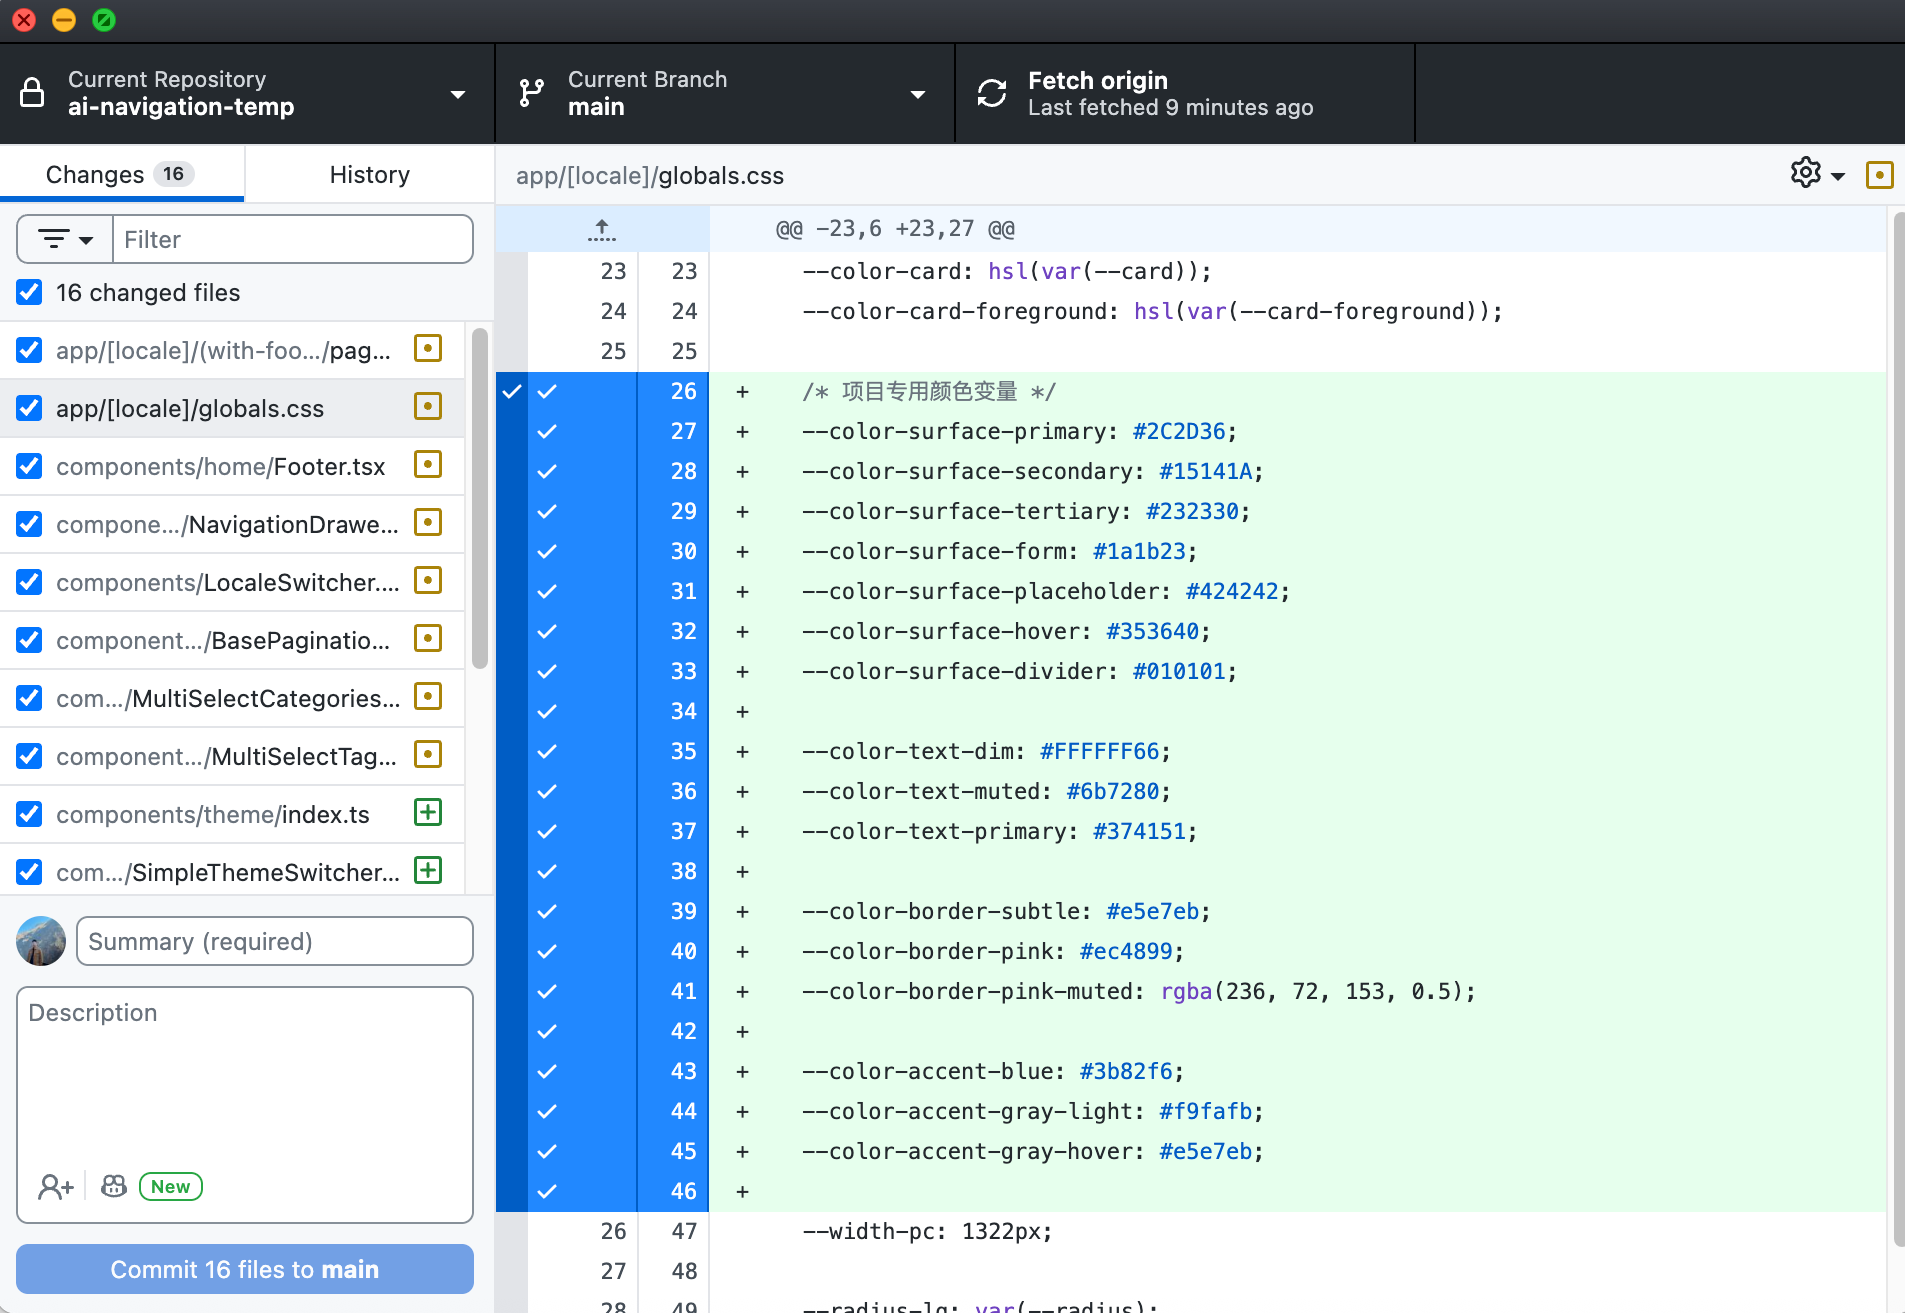Image resolution: width=1906 pixels, height=1314 pixels.
Task: Toggle line 26 diff selection checkmark
Action: coord(546,391)
